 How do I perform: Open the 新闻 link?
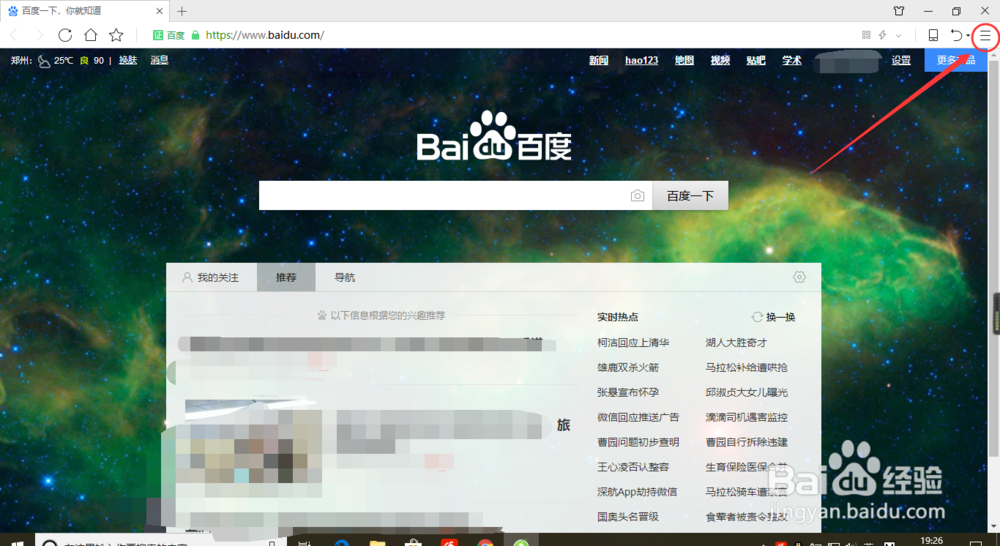pyautogui.click(x=598, y=60)
